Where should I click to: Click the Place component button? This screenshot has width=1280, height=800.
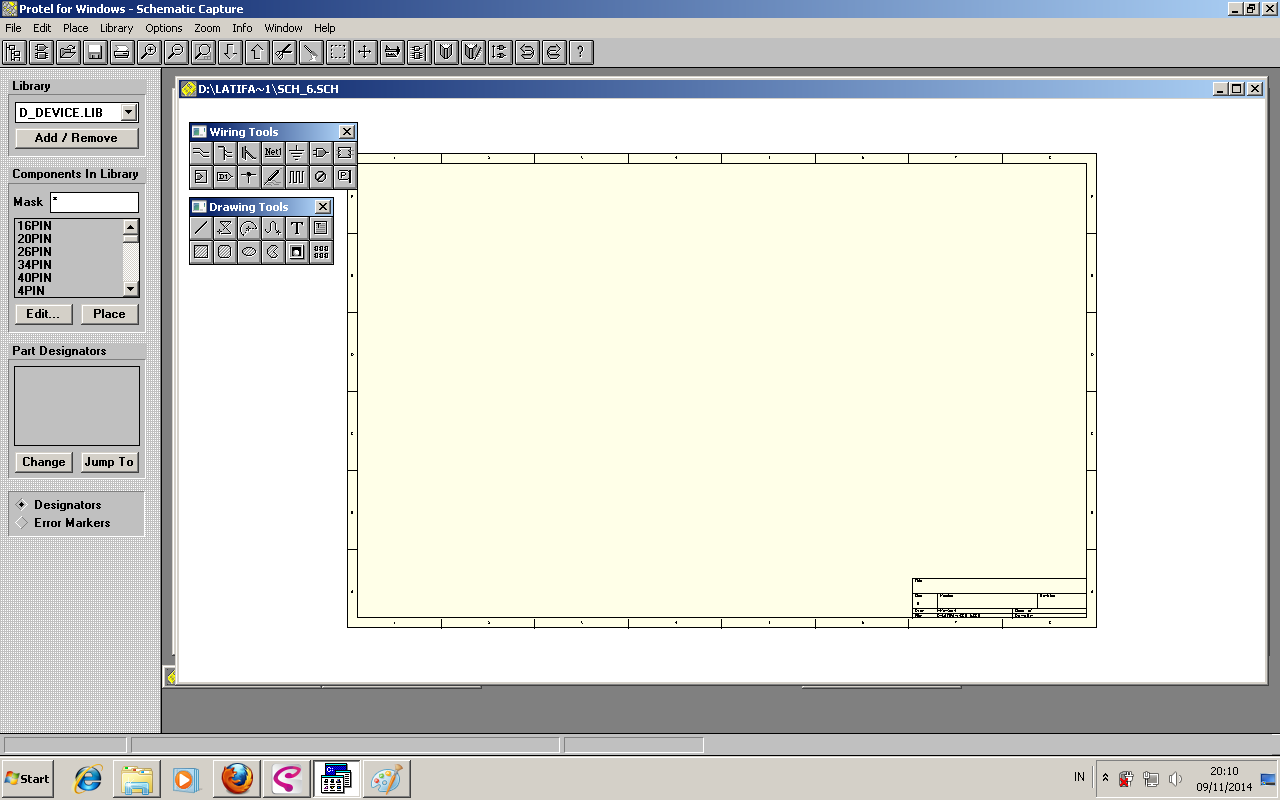point(109,314)
